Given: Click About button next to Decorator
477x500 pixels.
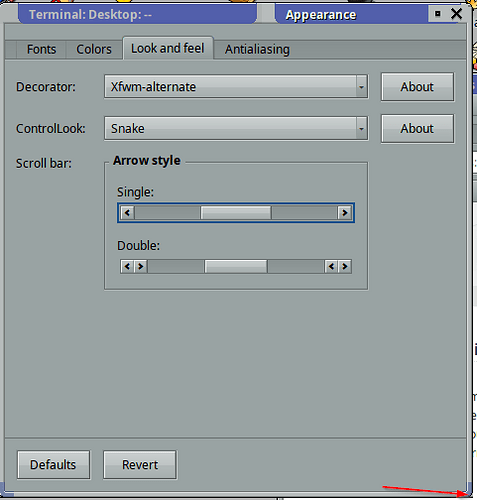Looking at the screenshot, I should pyautogui.click(x=417, y=87).
